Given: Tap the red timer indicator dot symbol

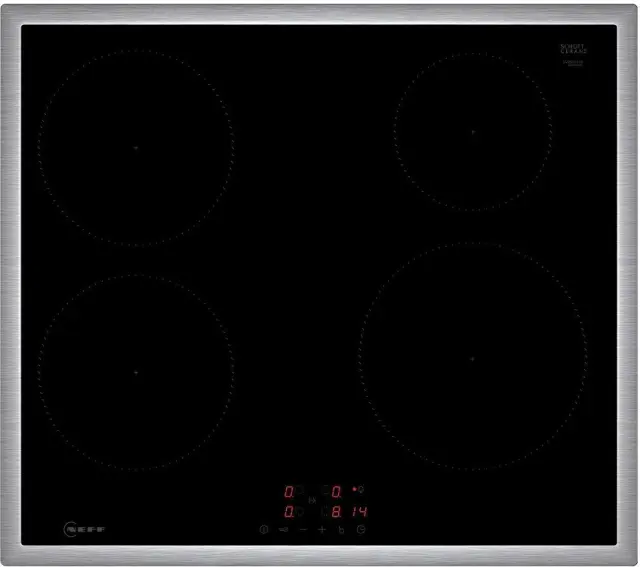Looking at the screenshot, I should 354,489.
